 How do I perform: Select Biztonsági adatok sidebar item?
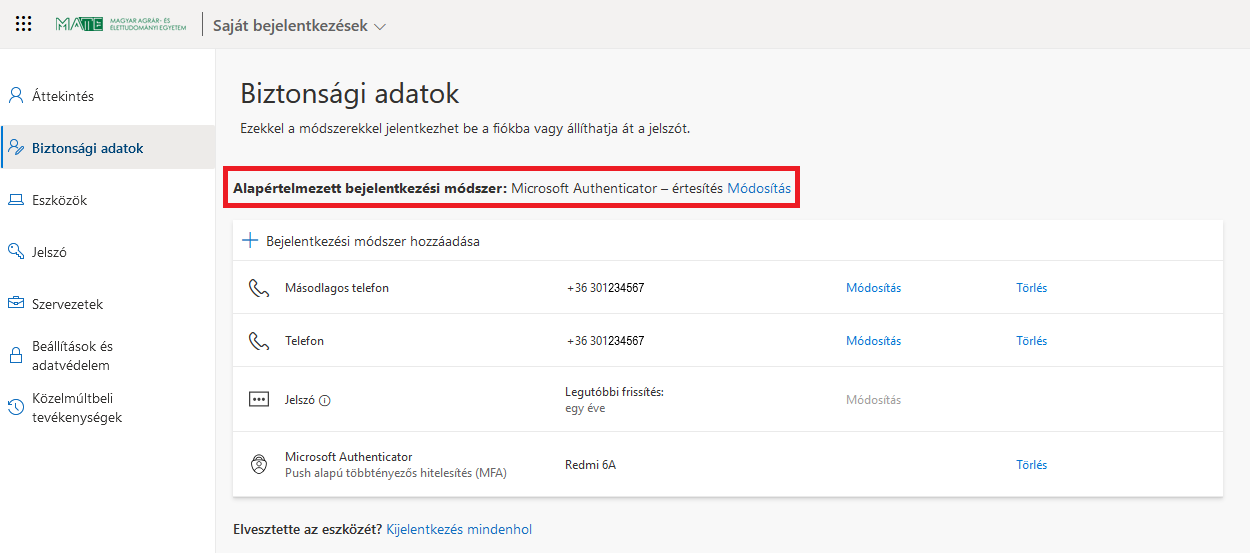point(87,148)
